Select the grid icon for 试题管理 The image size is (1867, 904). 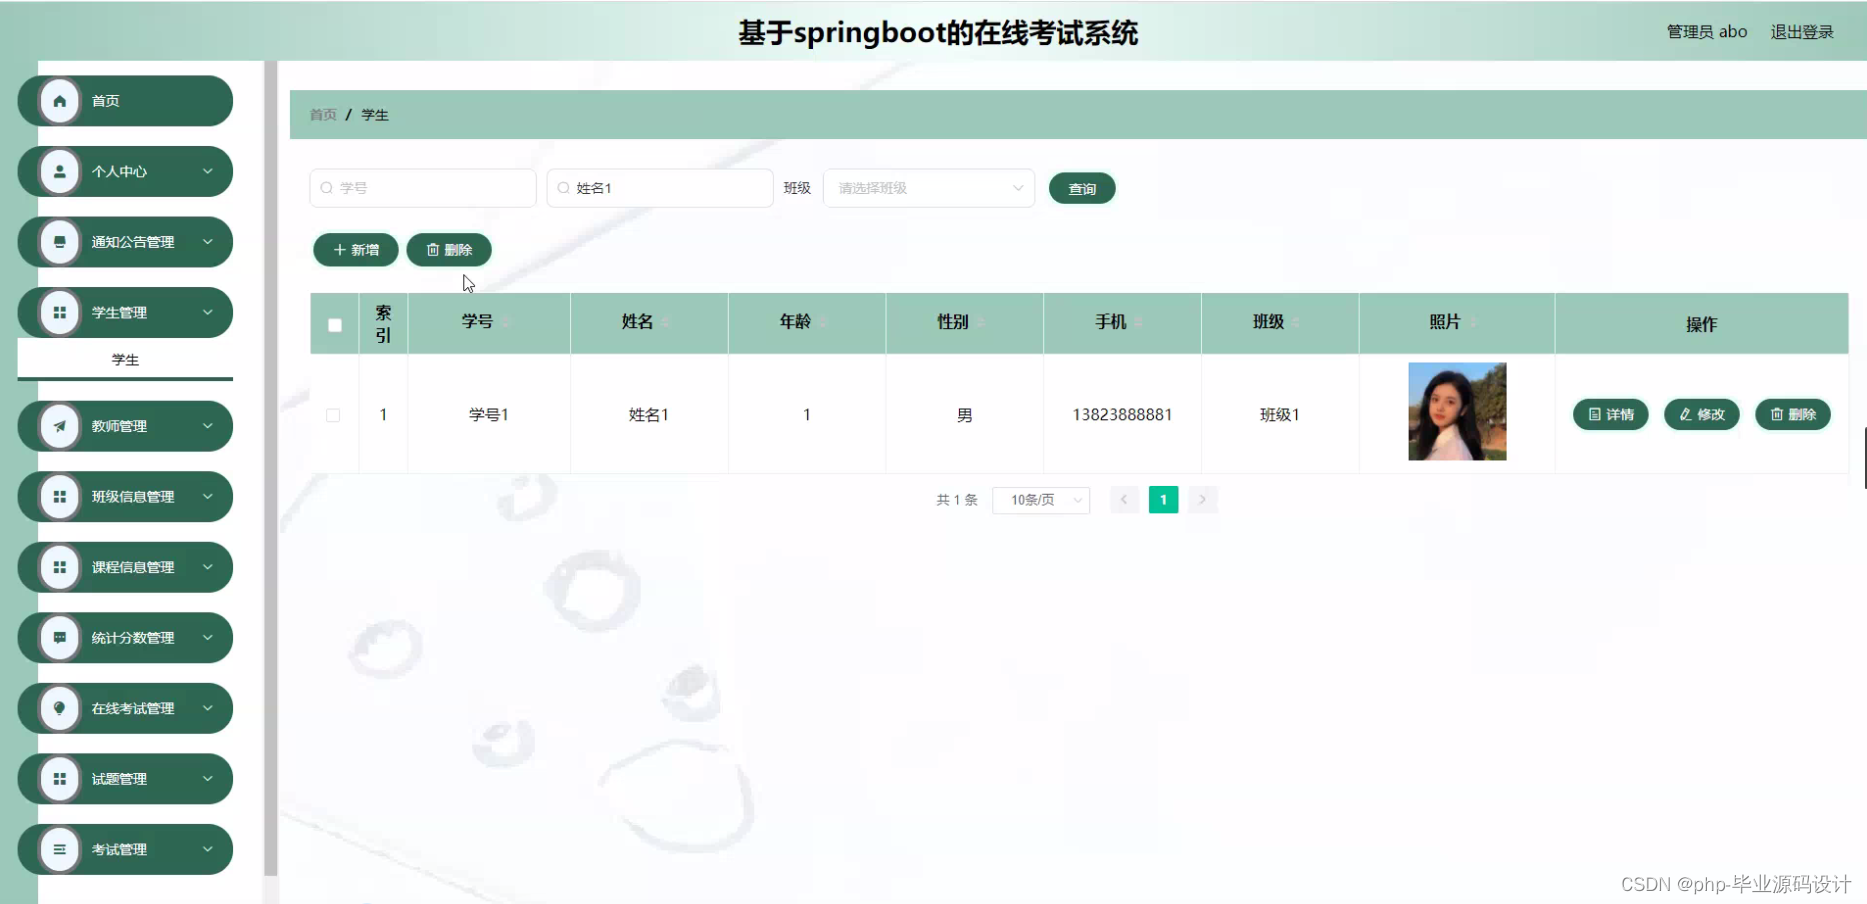[60, 778]
